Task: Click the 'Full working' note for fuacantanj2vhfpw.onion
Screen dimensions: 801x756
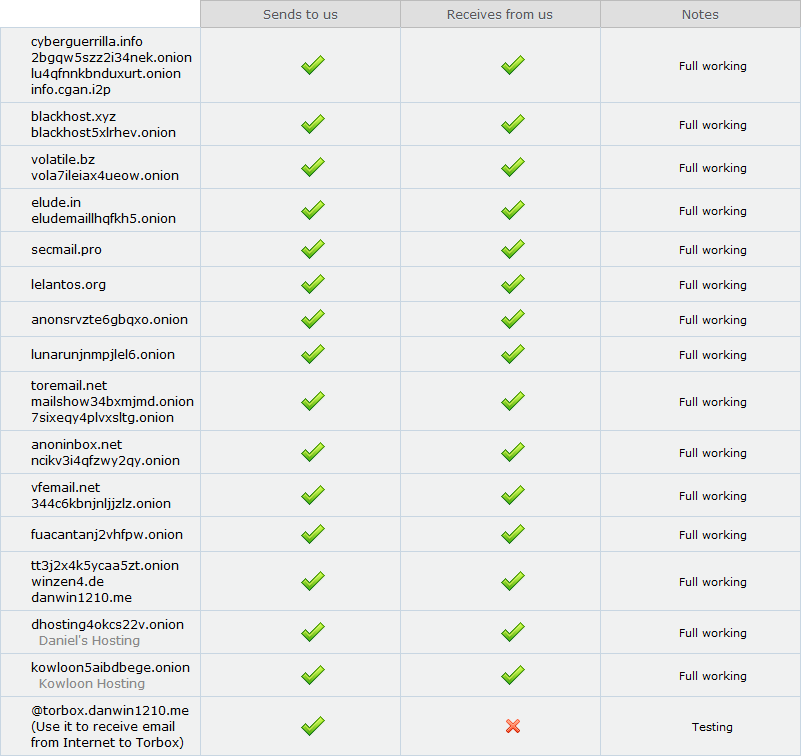Action: pyautogui.click(x=712, y=535)
